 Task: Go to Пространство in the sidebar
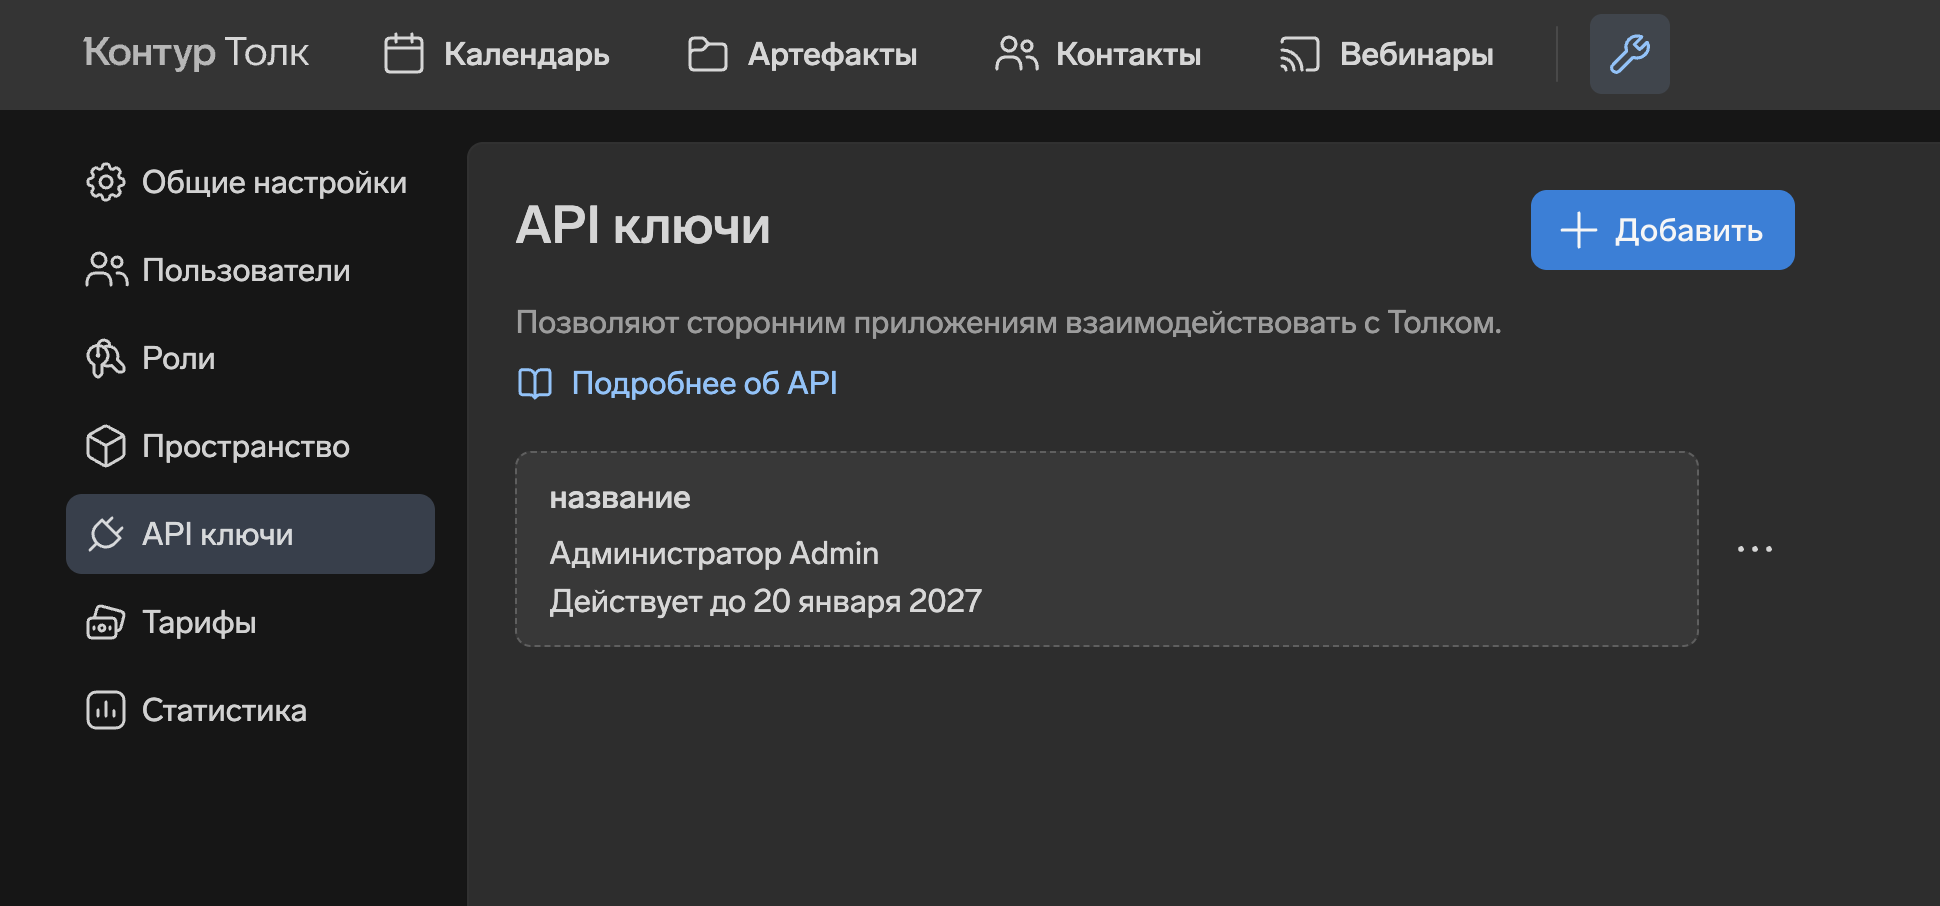pyautogui.click(x=250, y=446)
